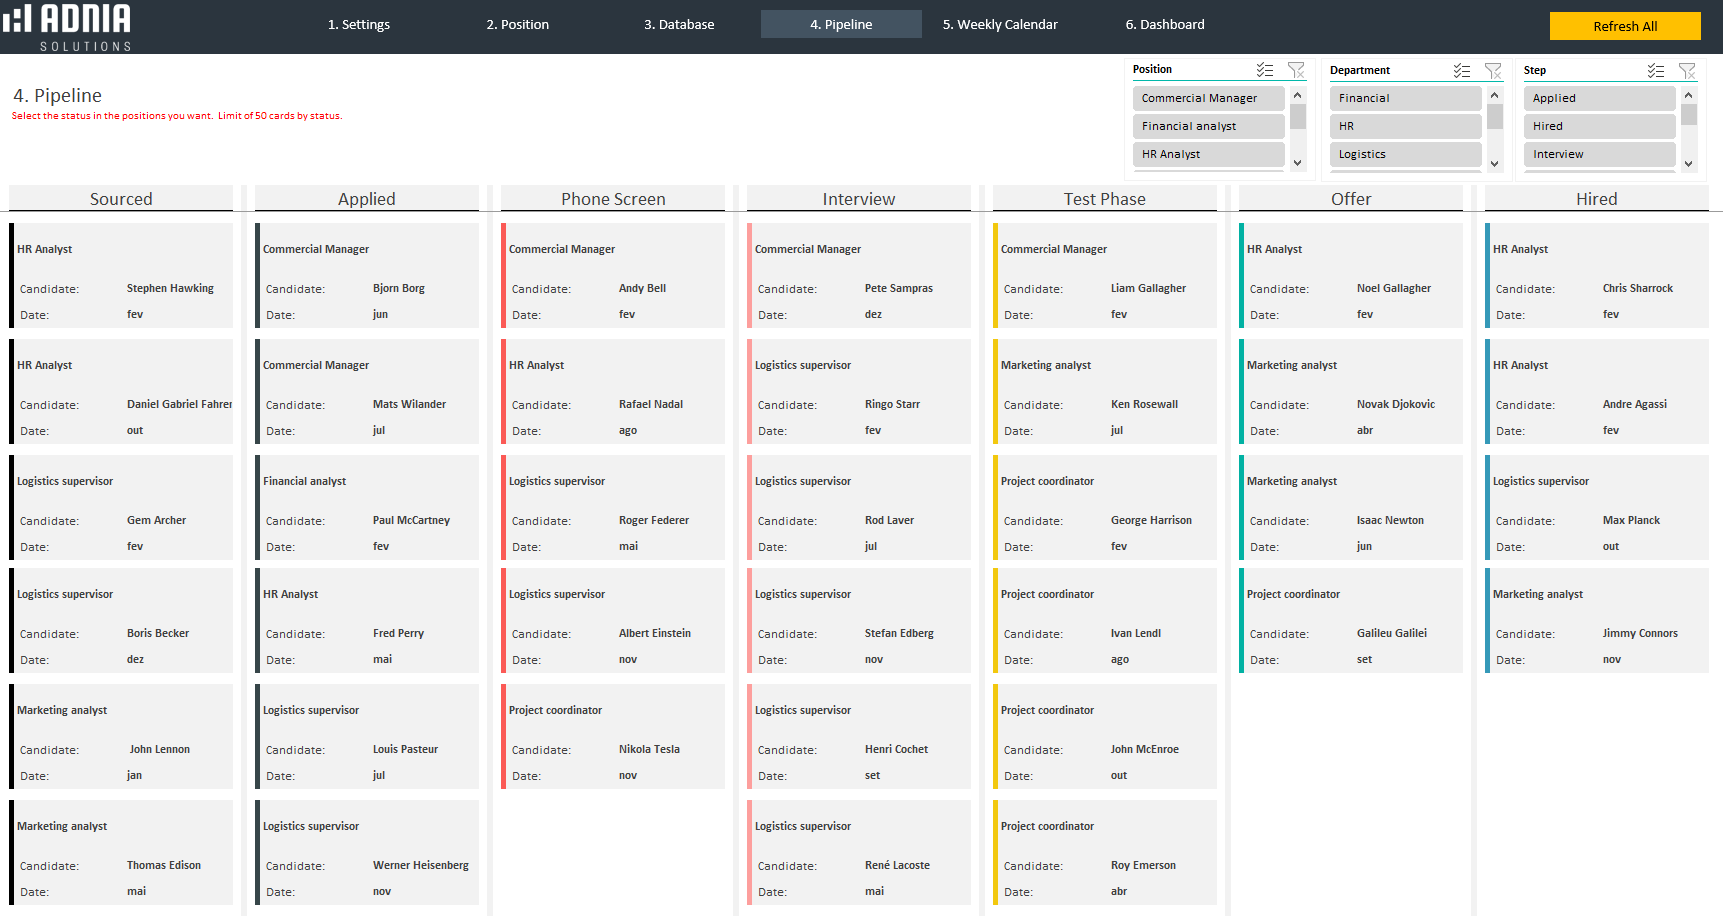This screenshot has height=916, width=1723.
Task: Clear the Position slicer filter
Action: 1296,70
